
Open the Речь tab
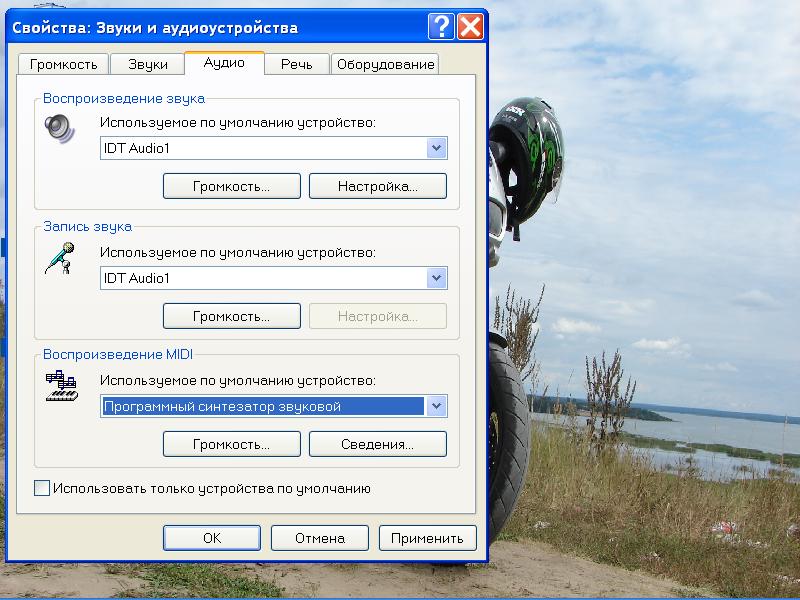[x=296, y=65]
